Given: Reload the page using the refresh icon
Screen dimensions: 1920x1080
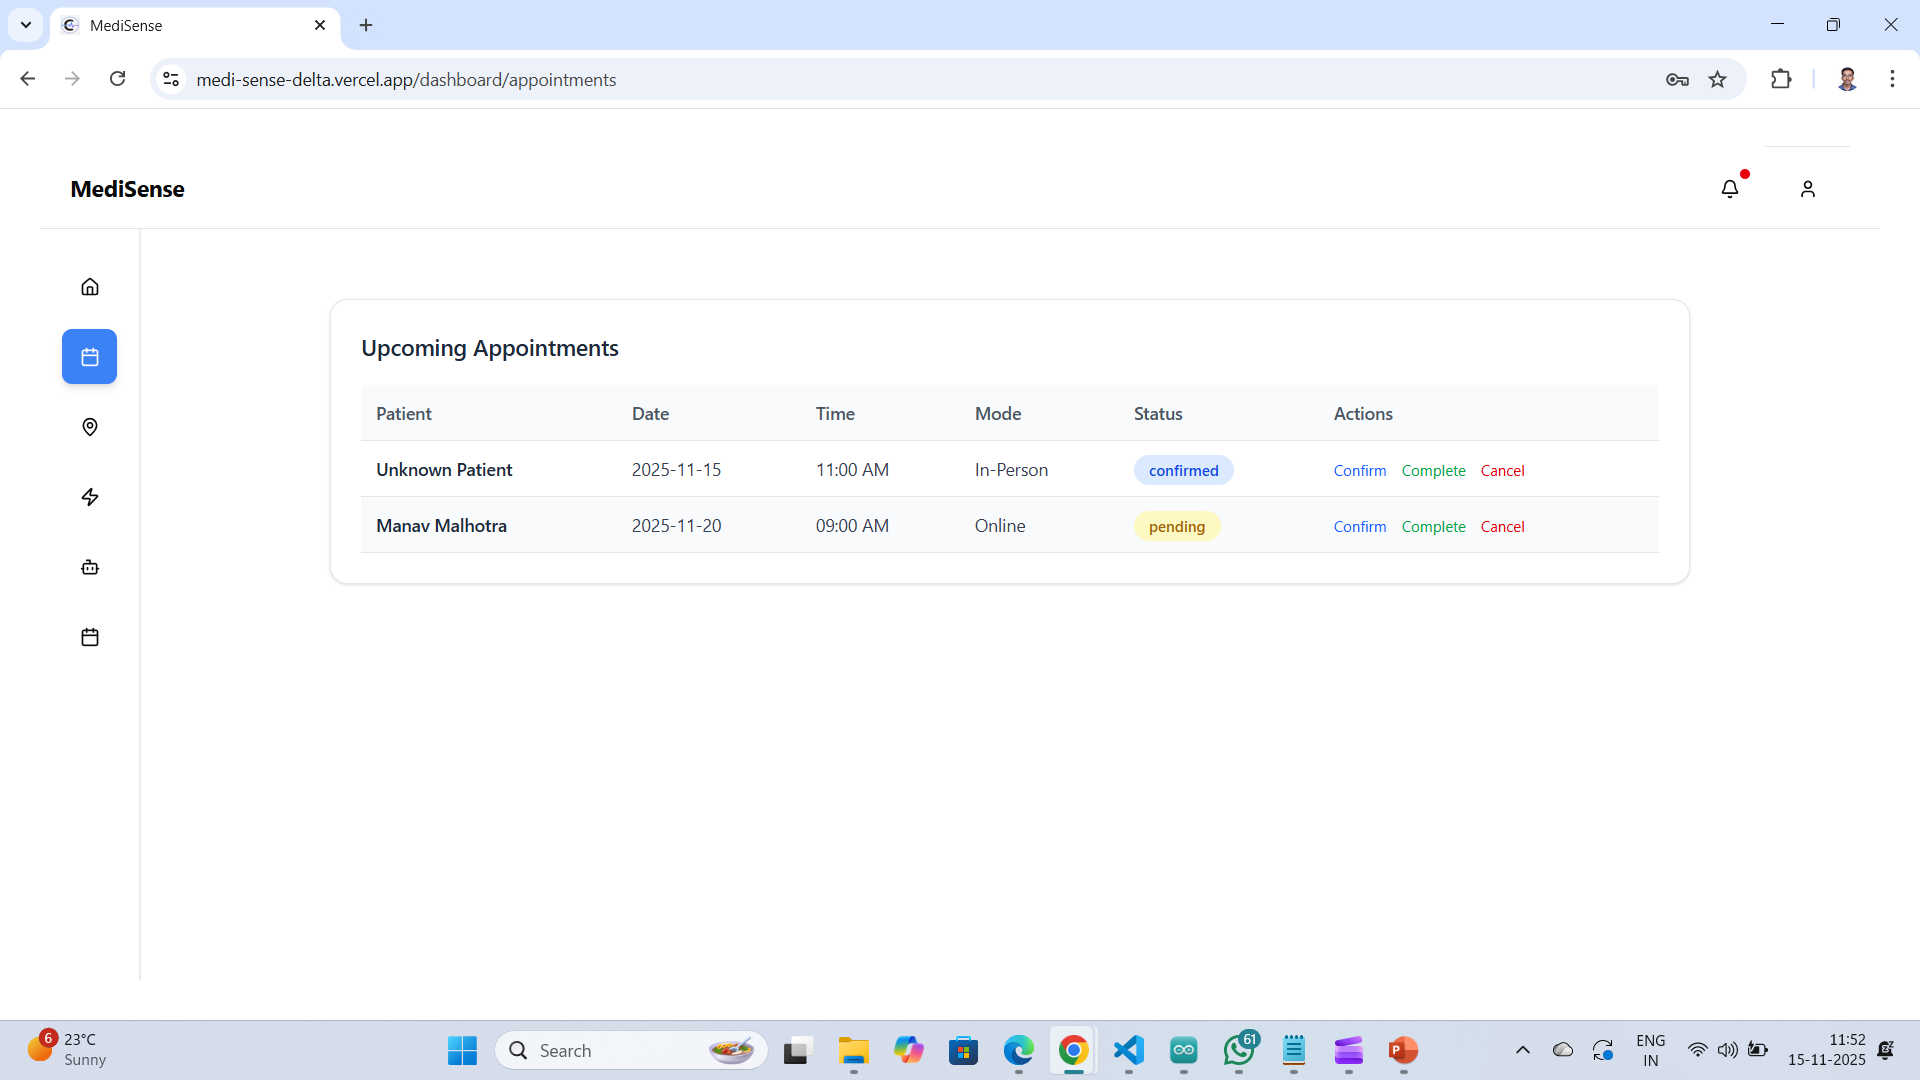Looking at the screenshot, I should [117, 79].
